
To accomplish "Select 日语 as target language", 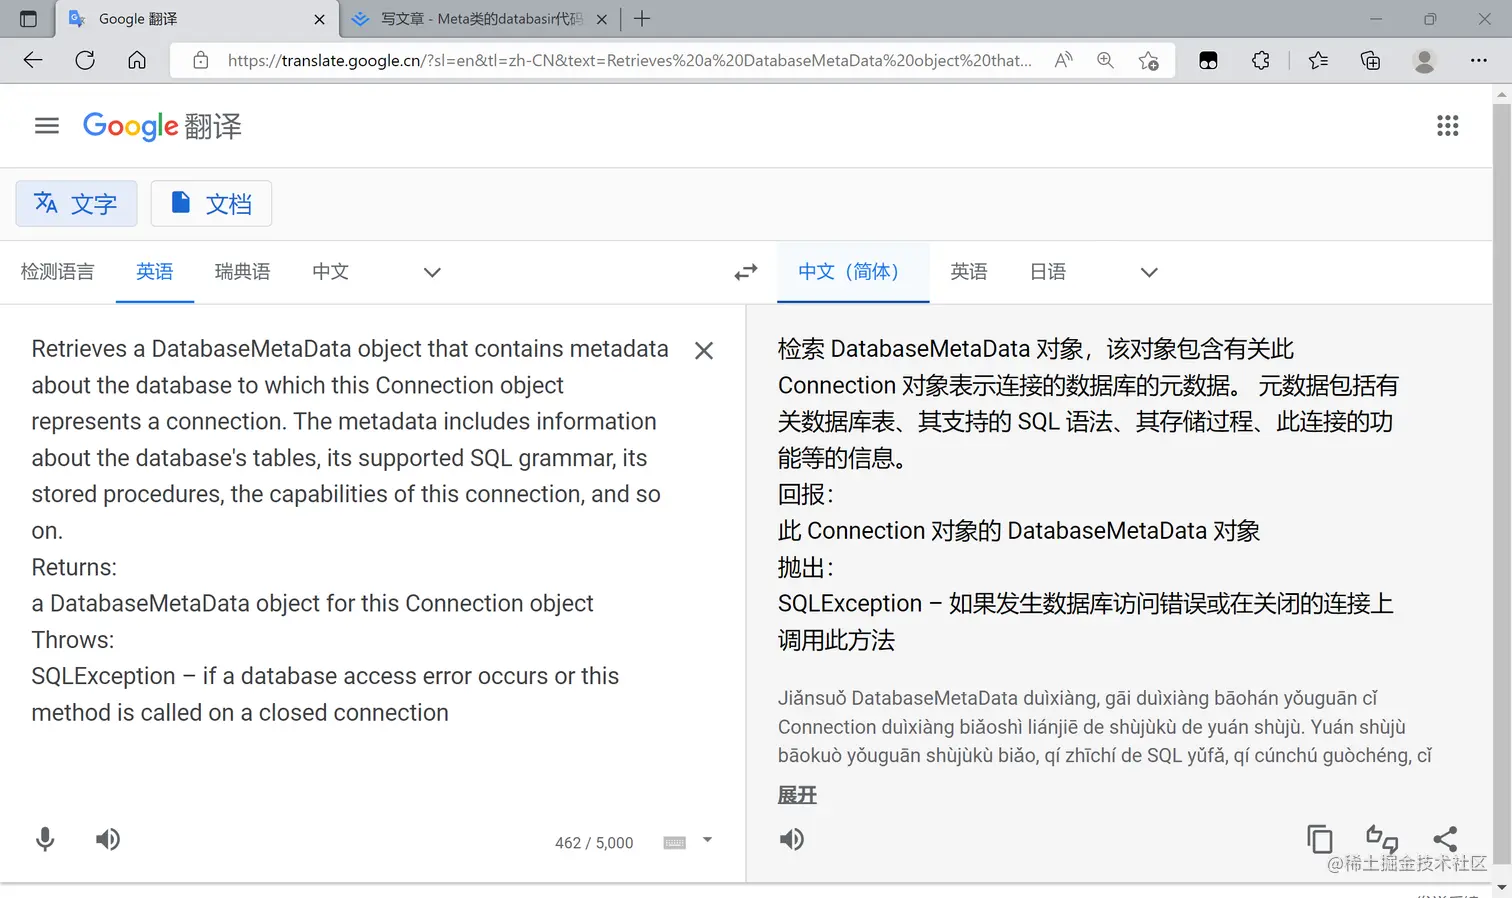I will click(x=1048, y=272).
